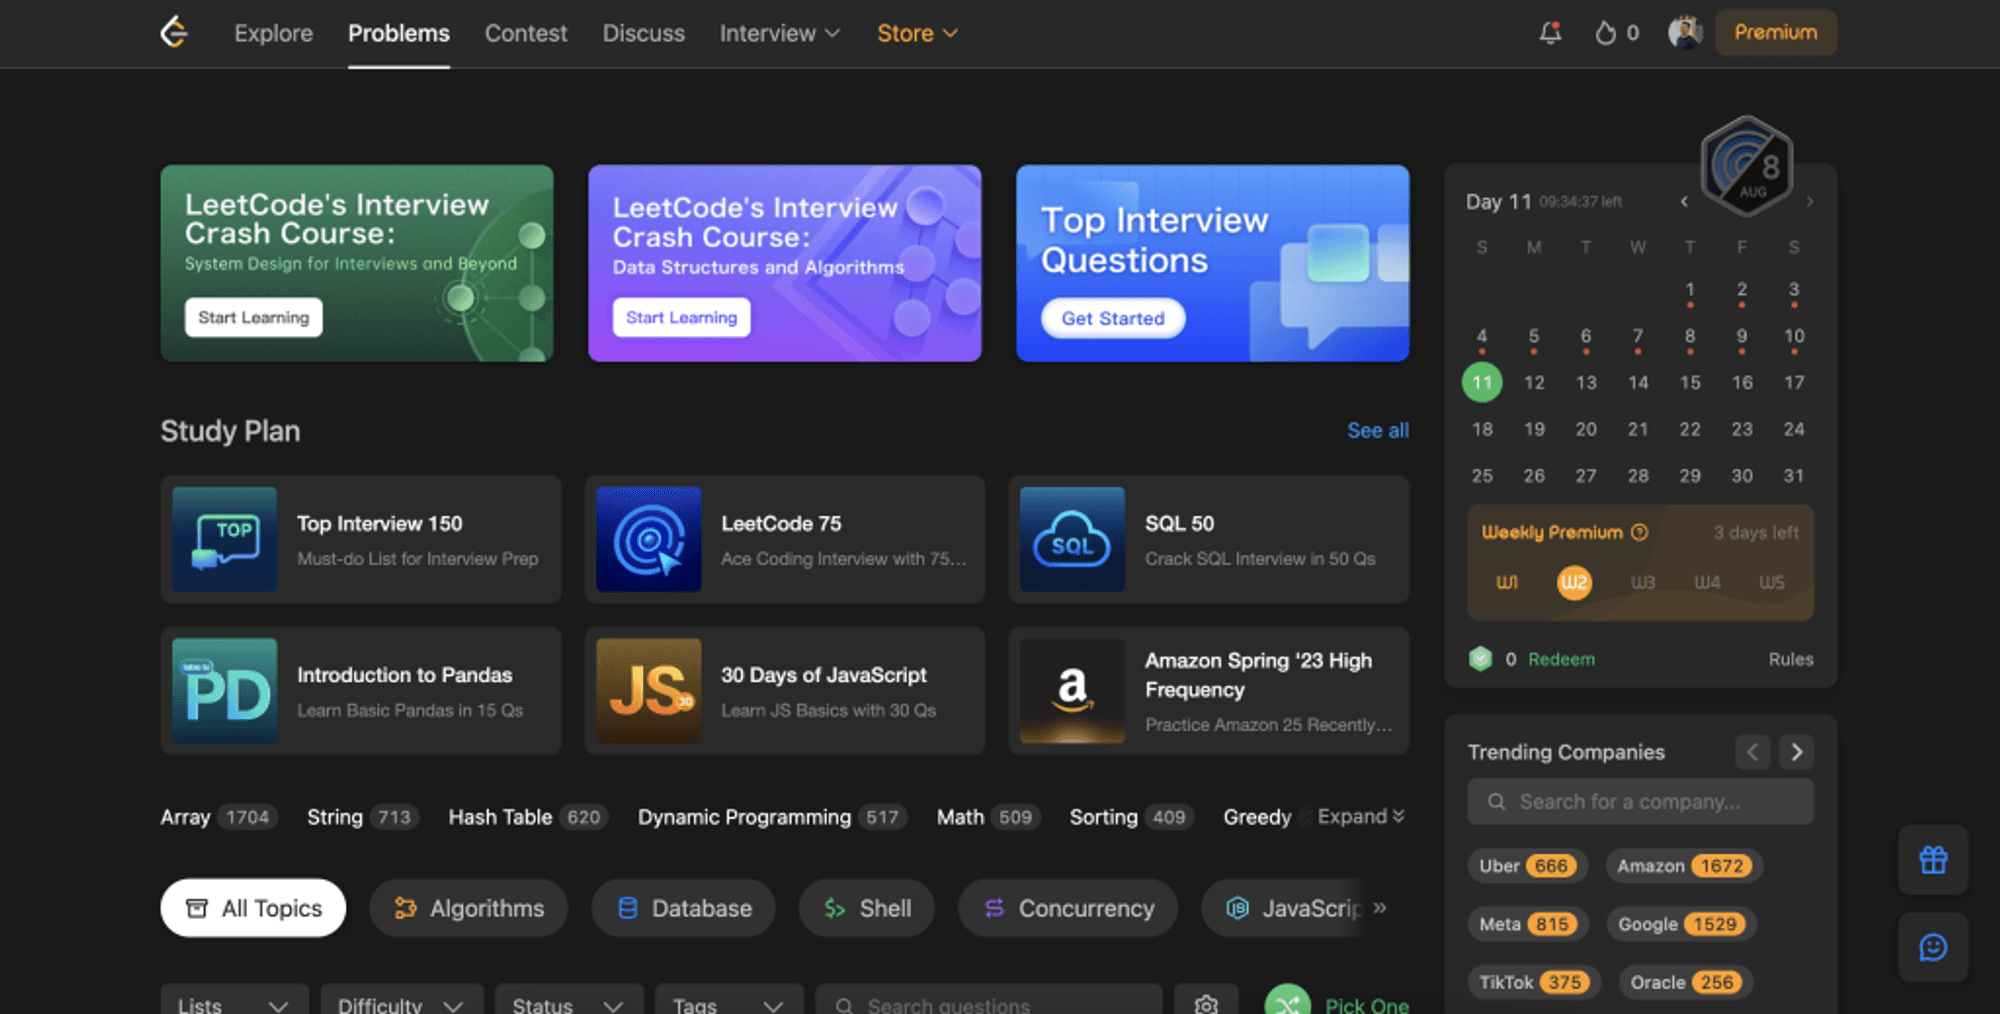Click the Premium button
Image resolution: width=2000 pixels, height=1014 pixels.
pyautogui.click(x=1775, y=32)
